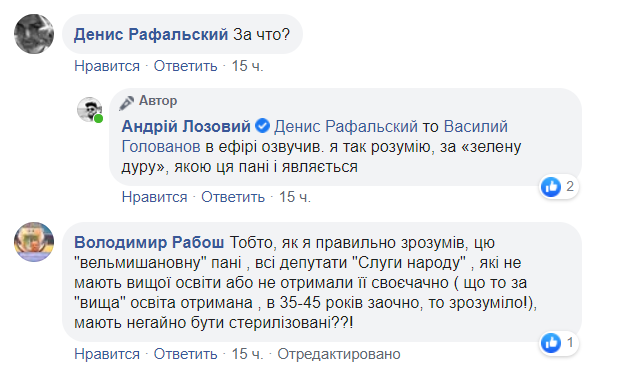Click the timestamp under Володимир Рабош's comment
This screenshot has width=622, height=375.
(x=248, y=354)
